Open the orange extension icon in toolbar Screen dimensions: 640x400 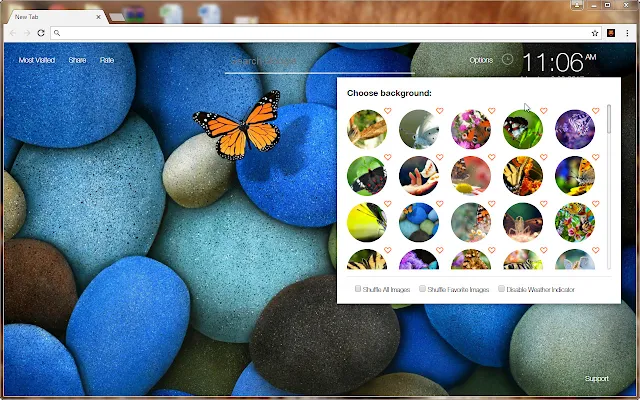click(x=611, y=33)
